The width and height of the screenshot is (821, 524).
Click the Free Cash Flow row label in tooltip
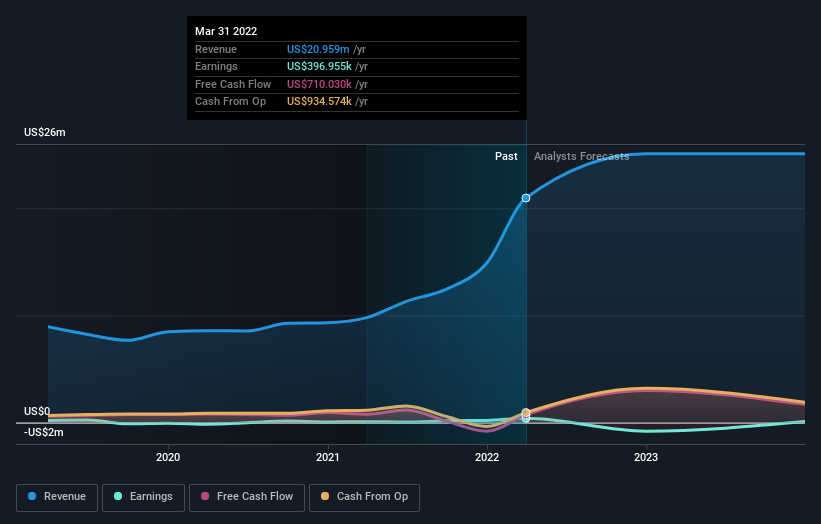(x=233, y=84)
